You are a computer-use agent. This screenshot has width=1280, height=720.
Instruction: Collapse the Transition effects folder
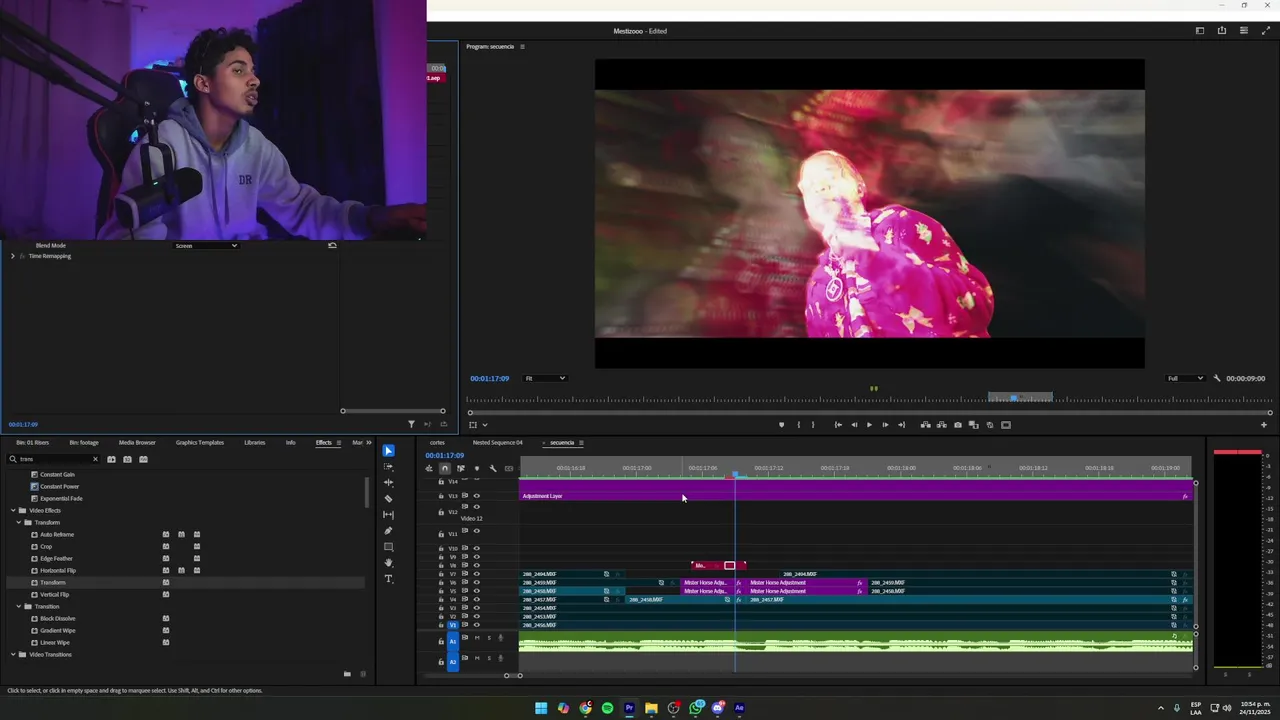click(18, 606)
